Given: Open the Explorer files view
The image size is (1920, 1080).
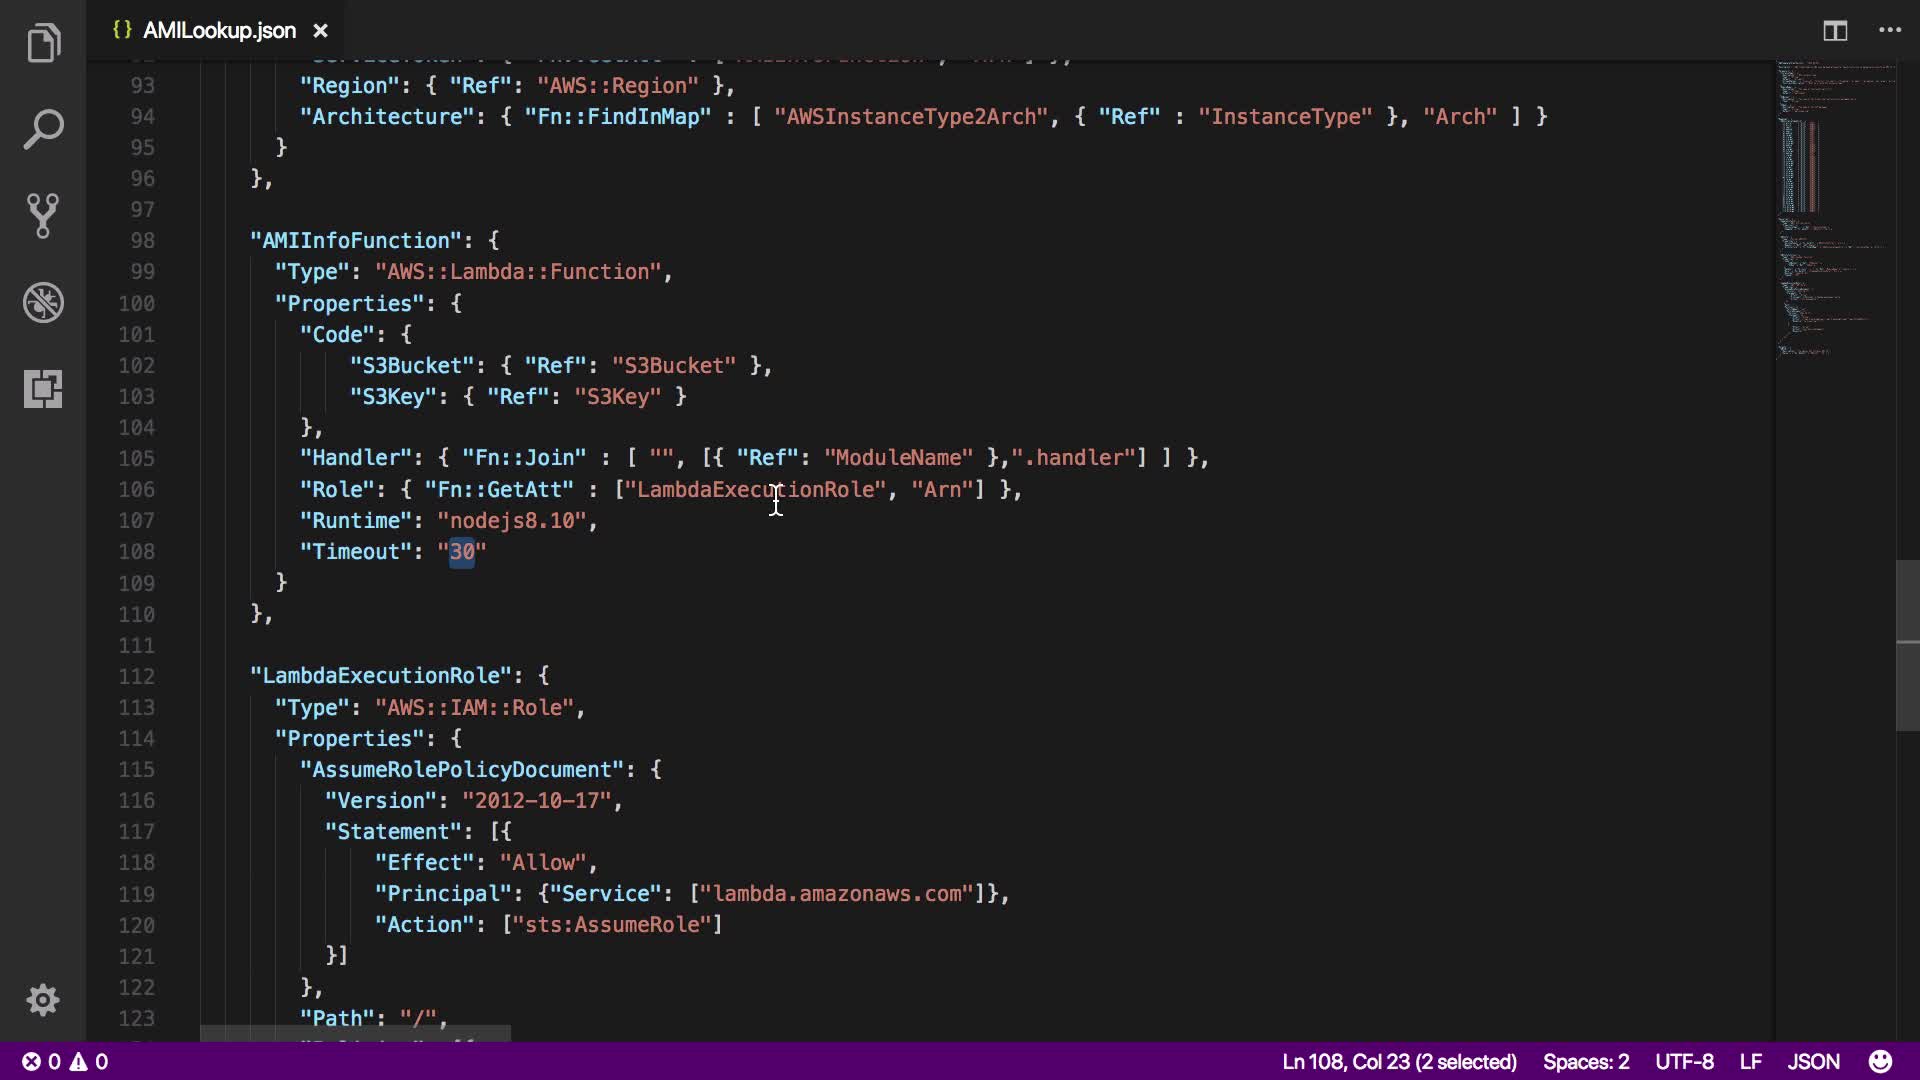Looking at the screenshot, I should 43,43.
